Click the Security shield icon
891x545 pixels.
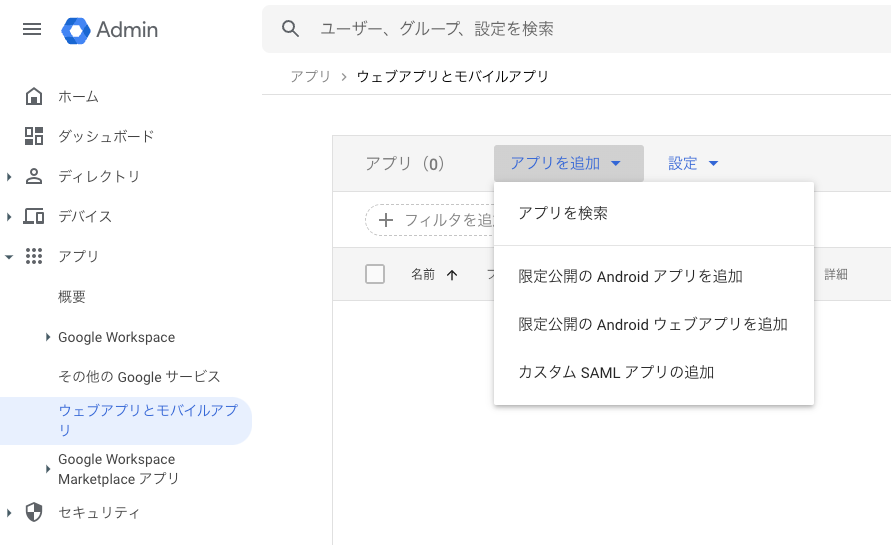tap(34, 512)
